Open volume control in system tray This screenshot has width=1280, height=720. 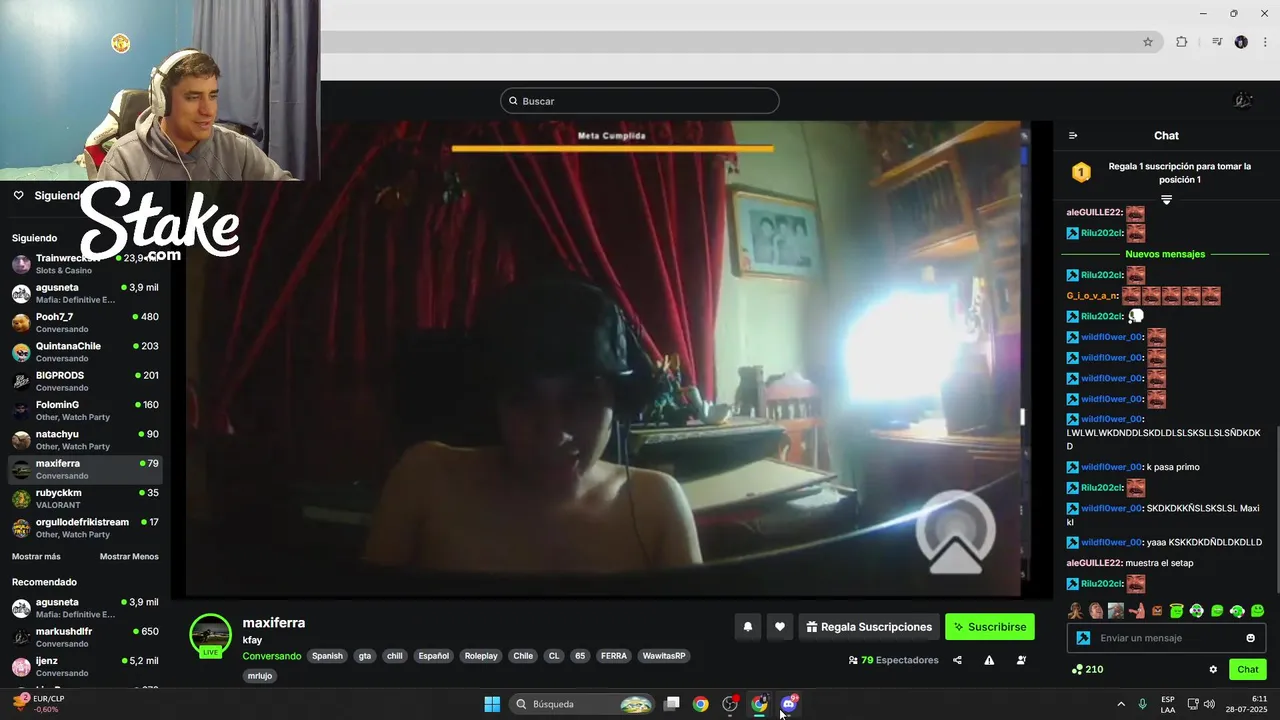[x=1209, y=704]
